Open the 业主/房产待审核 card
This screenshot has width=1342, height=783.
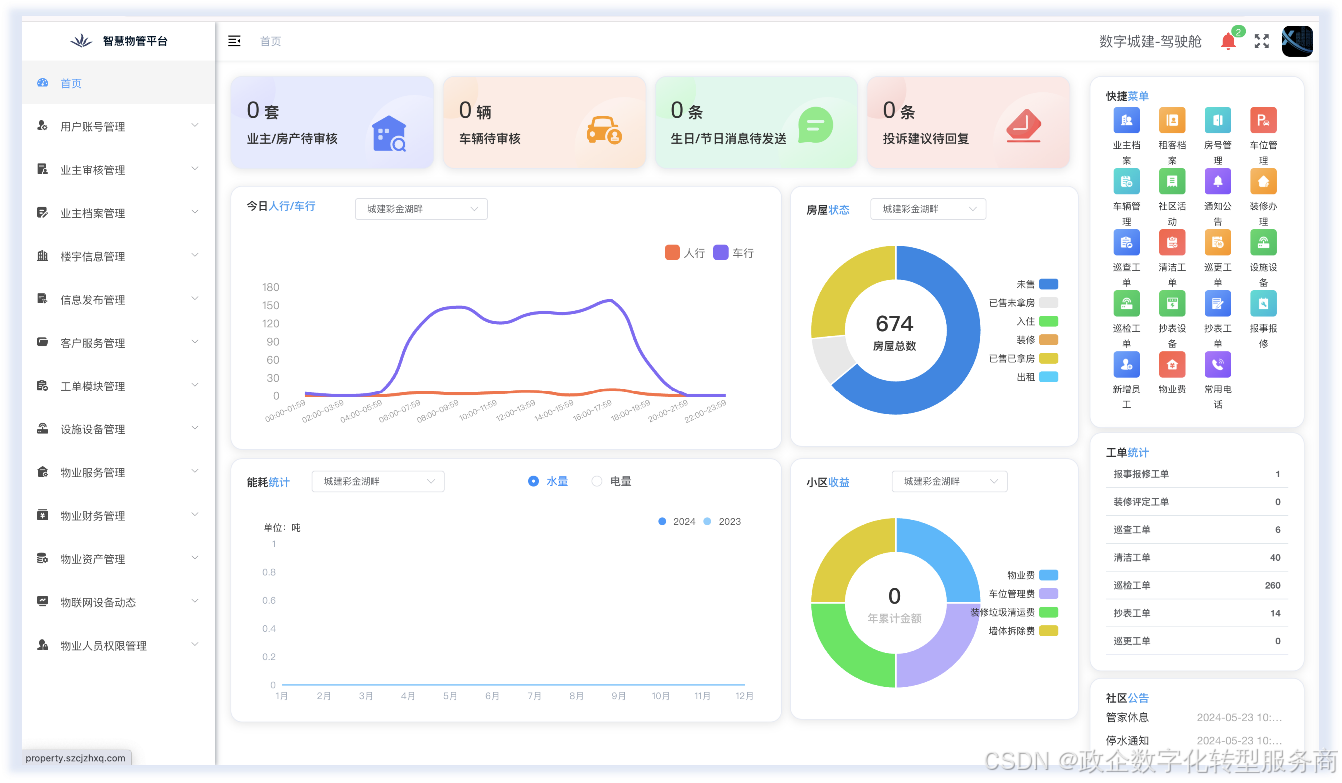(332, 122)
